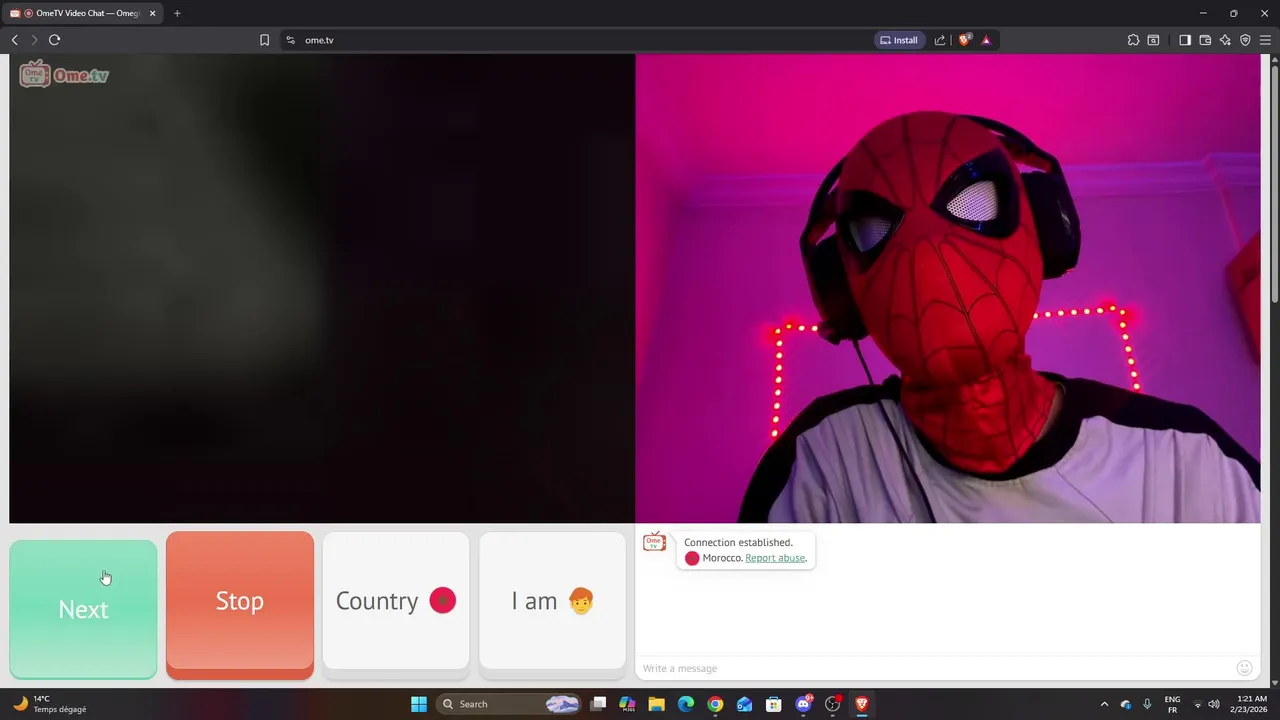Open Brave VPN shield icon

coord(1245,40)
